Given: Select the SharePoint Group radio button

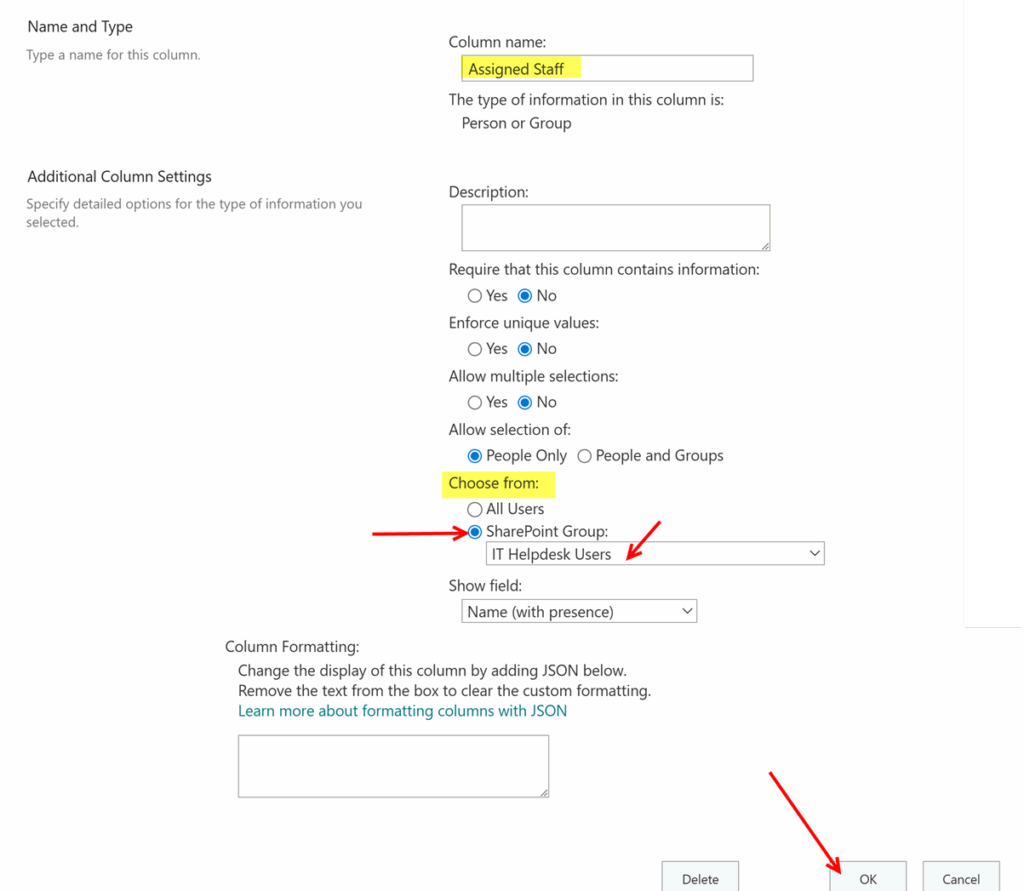Looking at the screenshot, I should [x=475, y=532].
